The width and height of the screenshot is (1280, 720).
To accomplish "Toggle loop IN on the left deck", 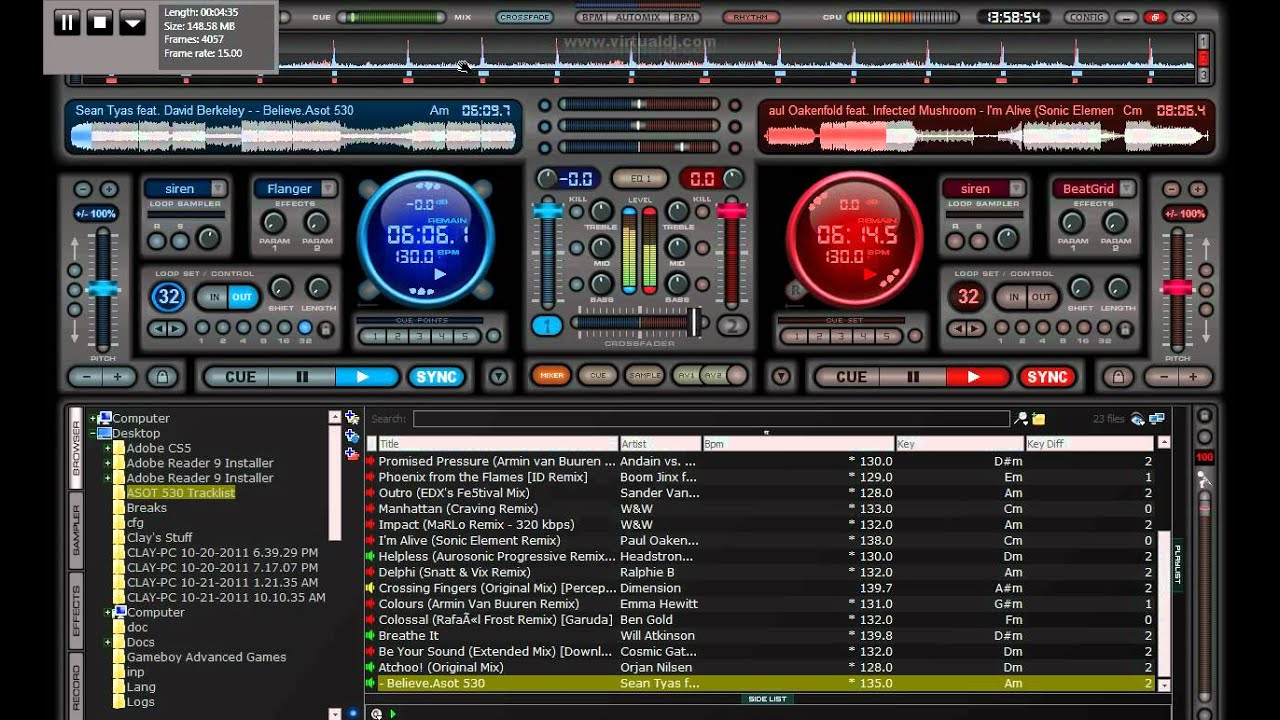I will (x=213, y=297).
